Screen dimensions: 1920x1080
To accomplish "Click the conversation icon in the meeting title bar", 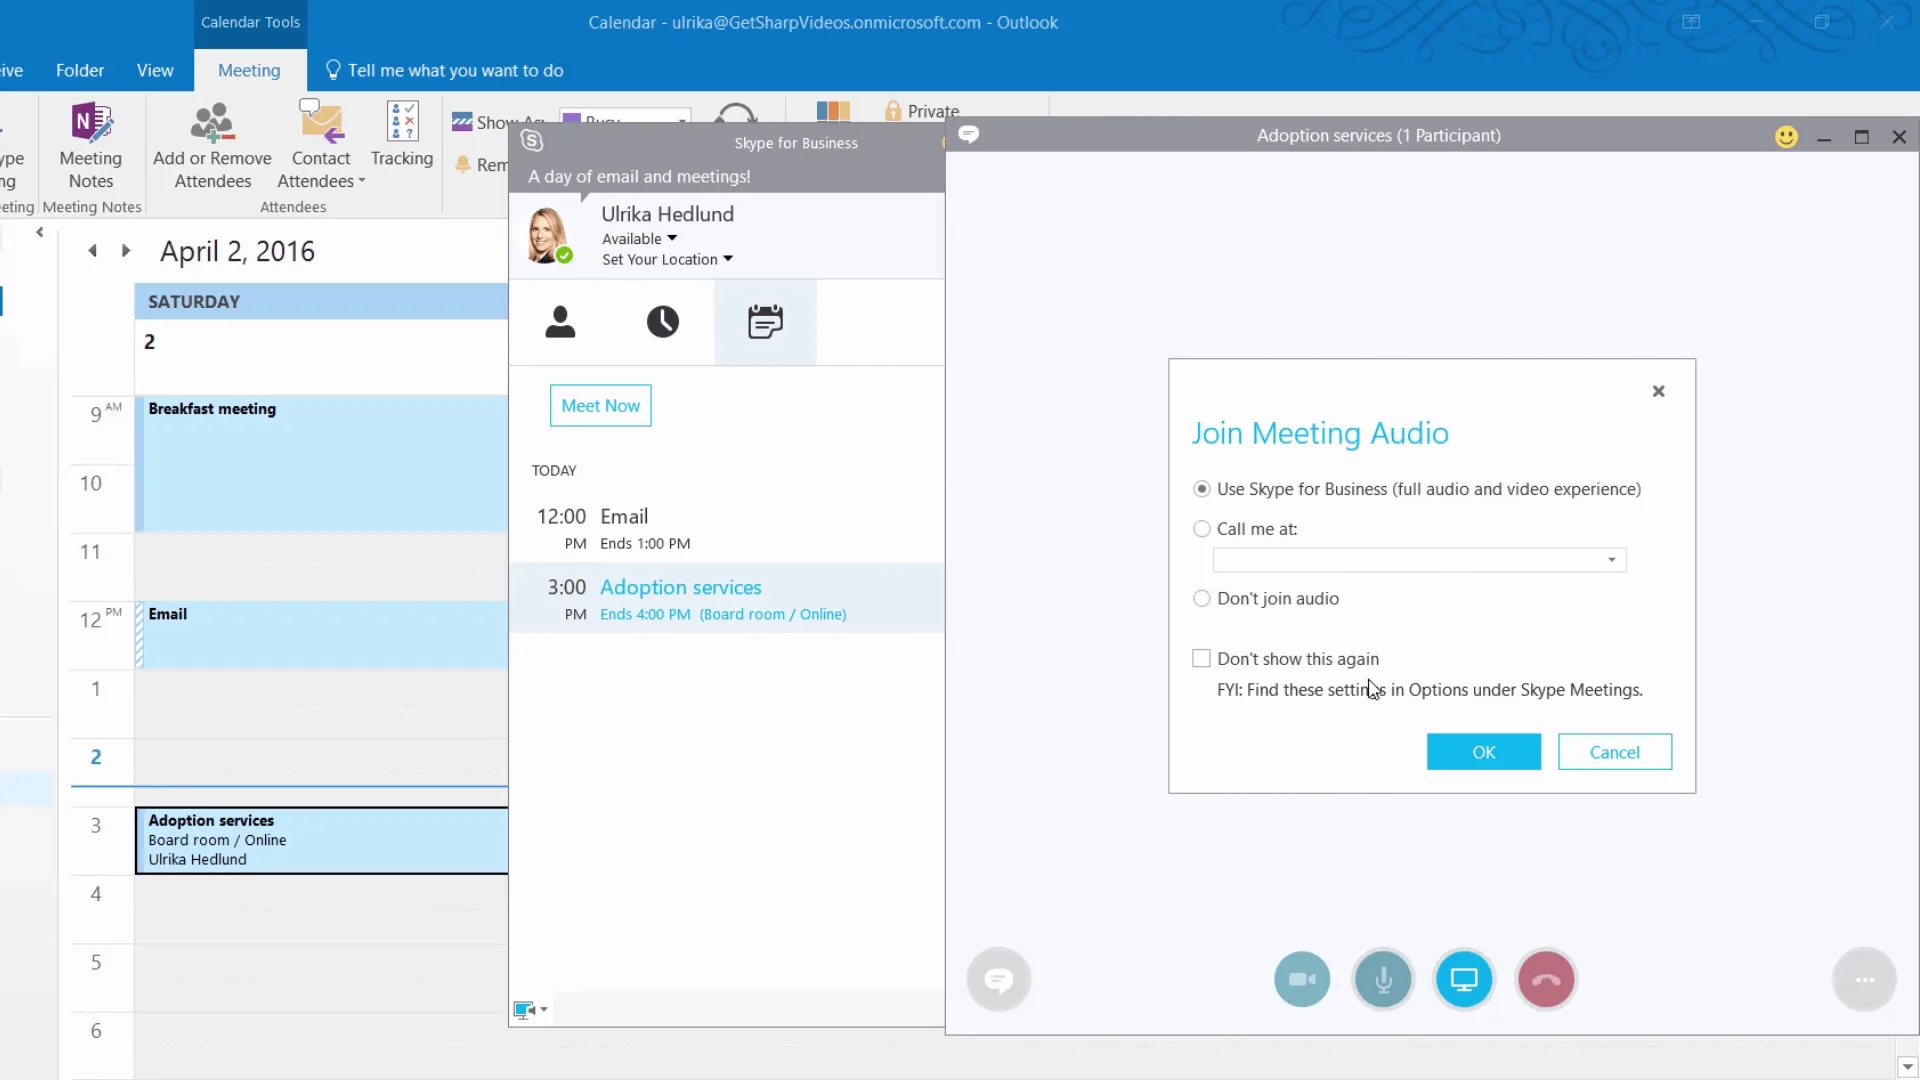I will 968,134.
